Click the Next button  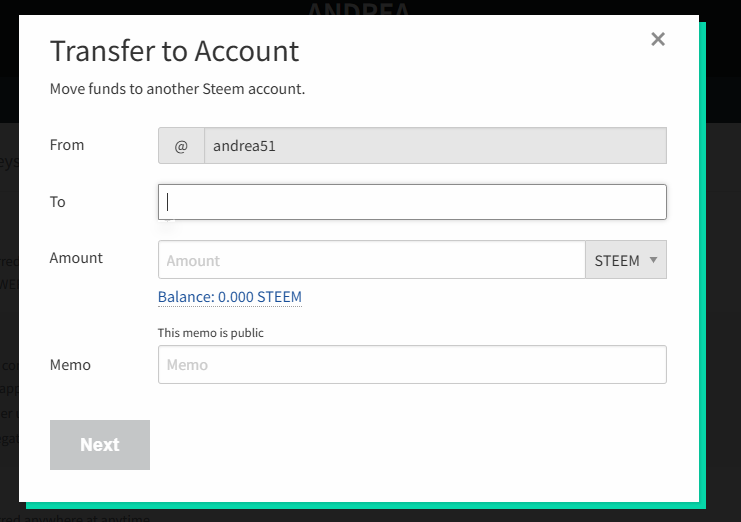coord(100,445)
